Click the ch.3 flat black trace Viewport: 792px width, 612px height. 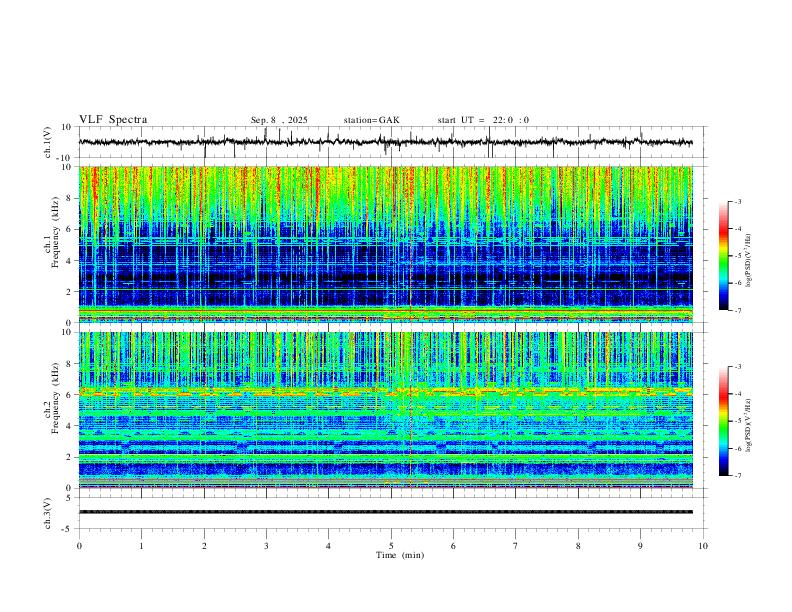386,512
